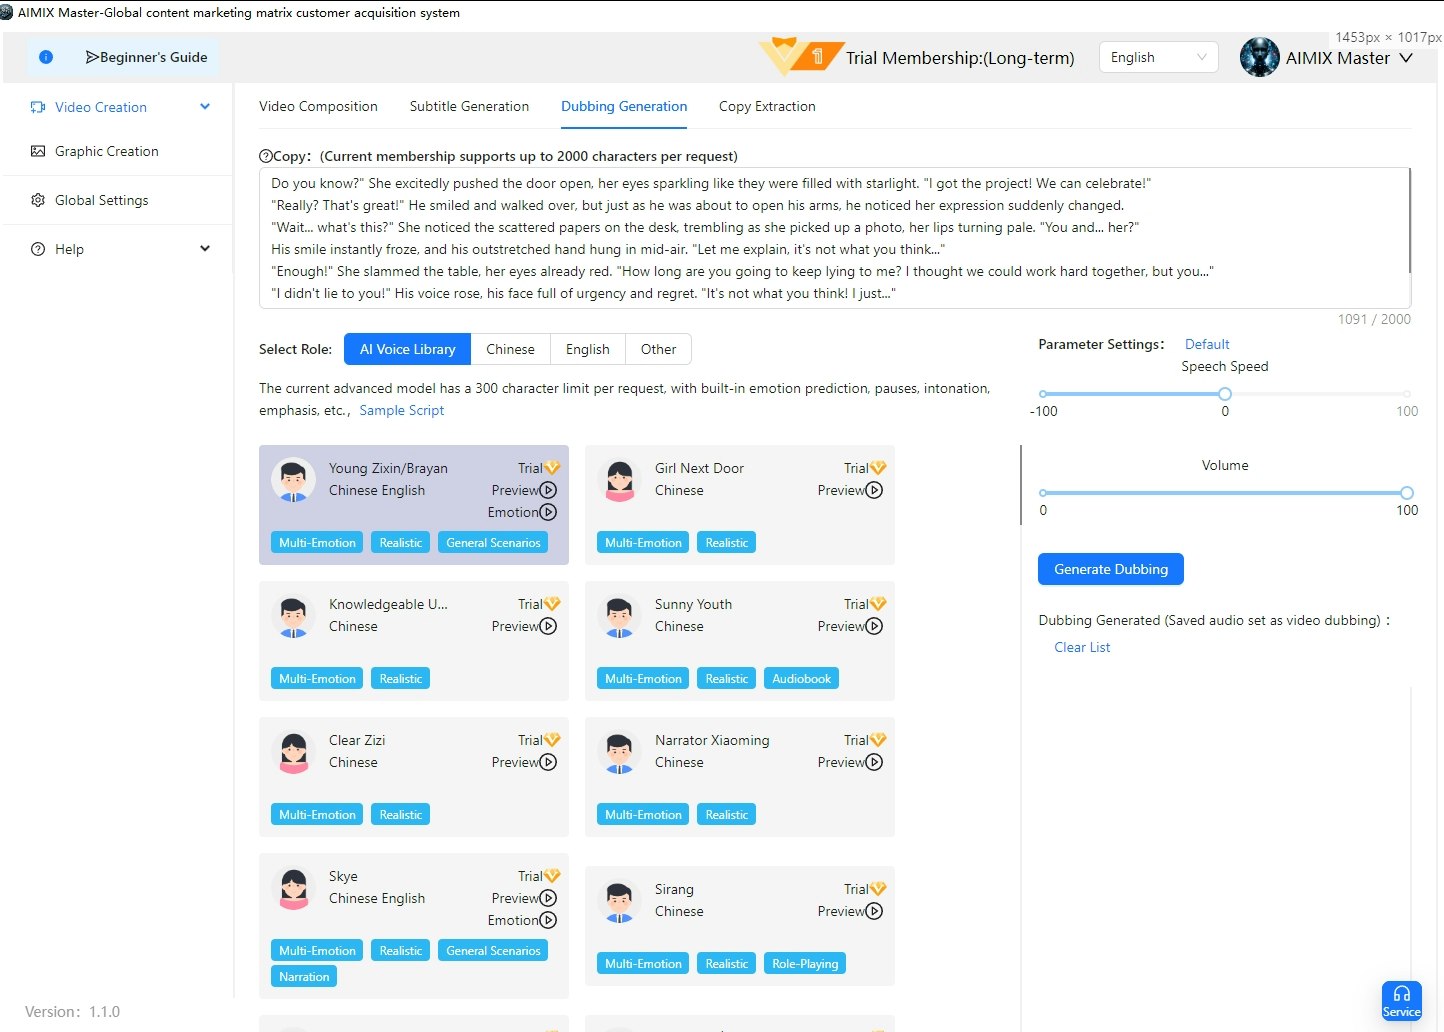1444x1032 pixels.
Task: Click the Narrator Xiaoming avatar
Action: [x=619, y=752]
